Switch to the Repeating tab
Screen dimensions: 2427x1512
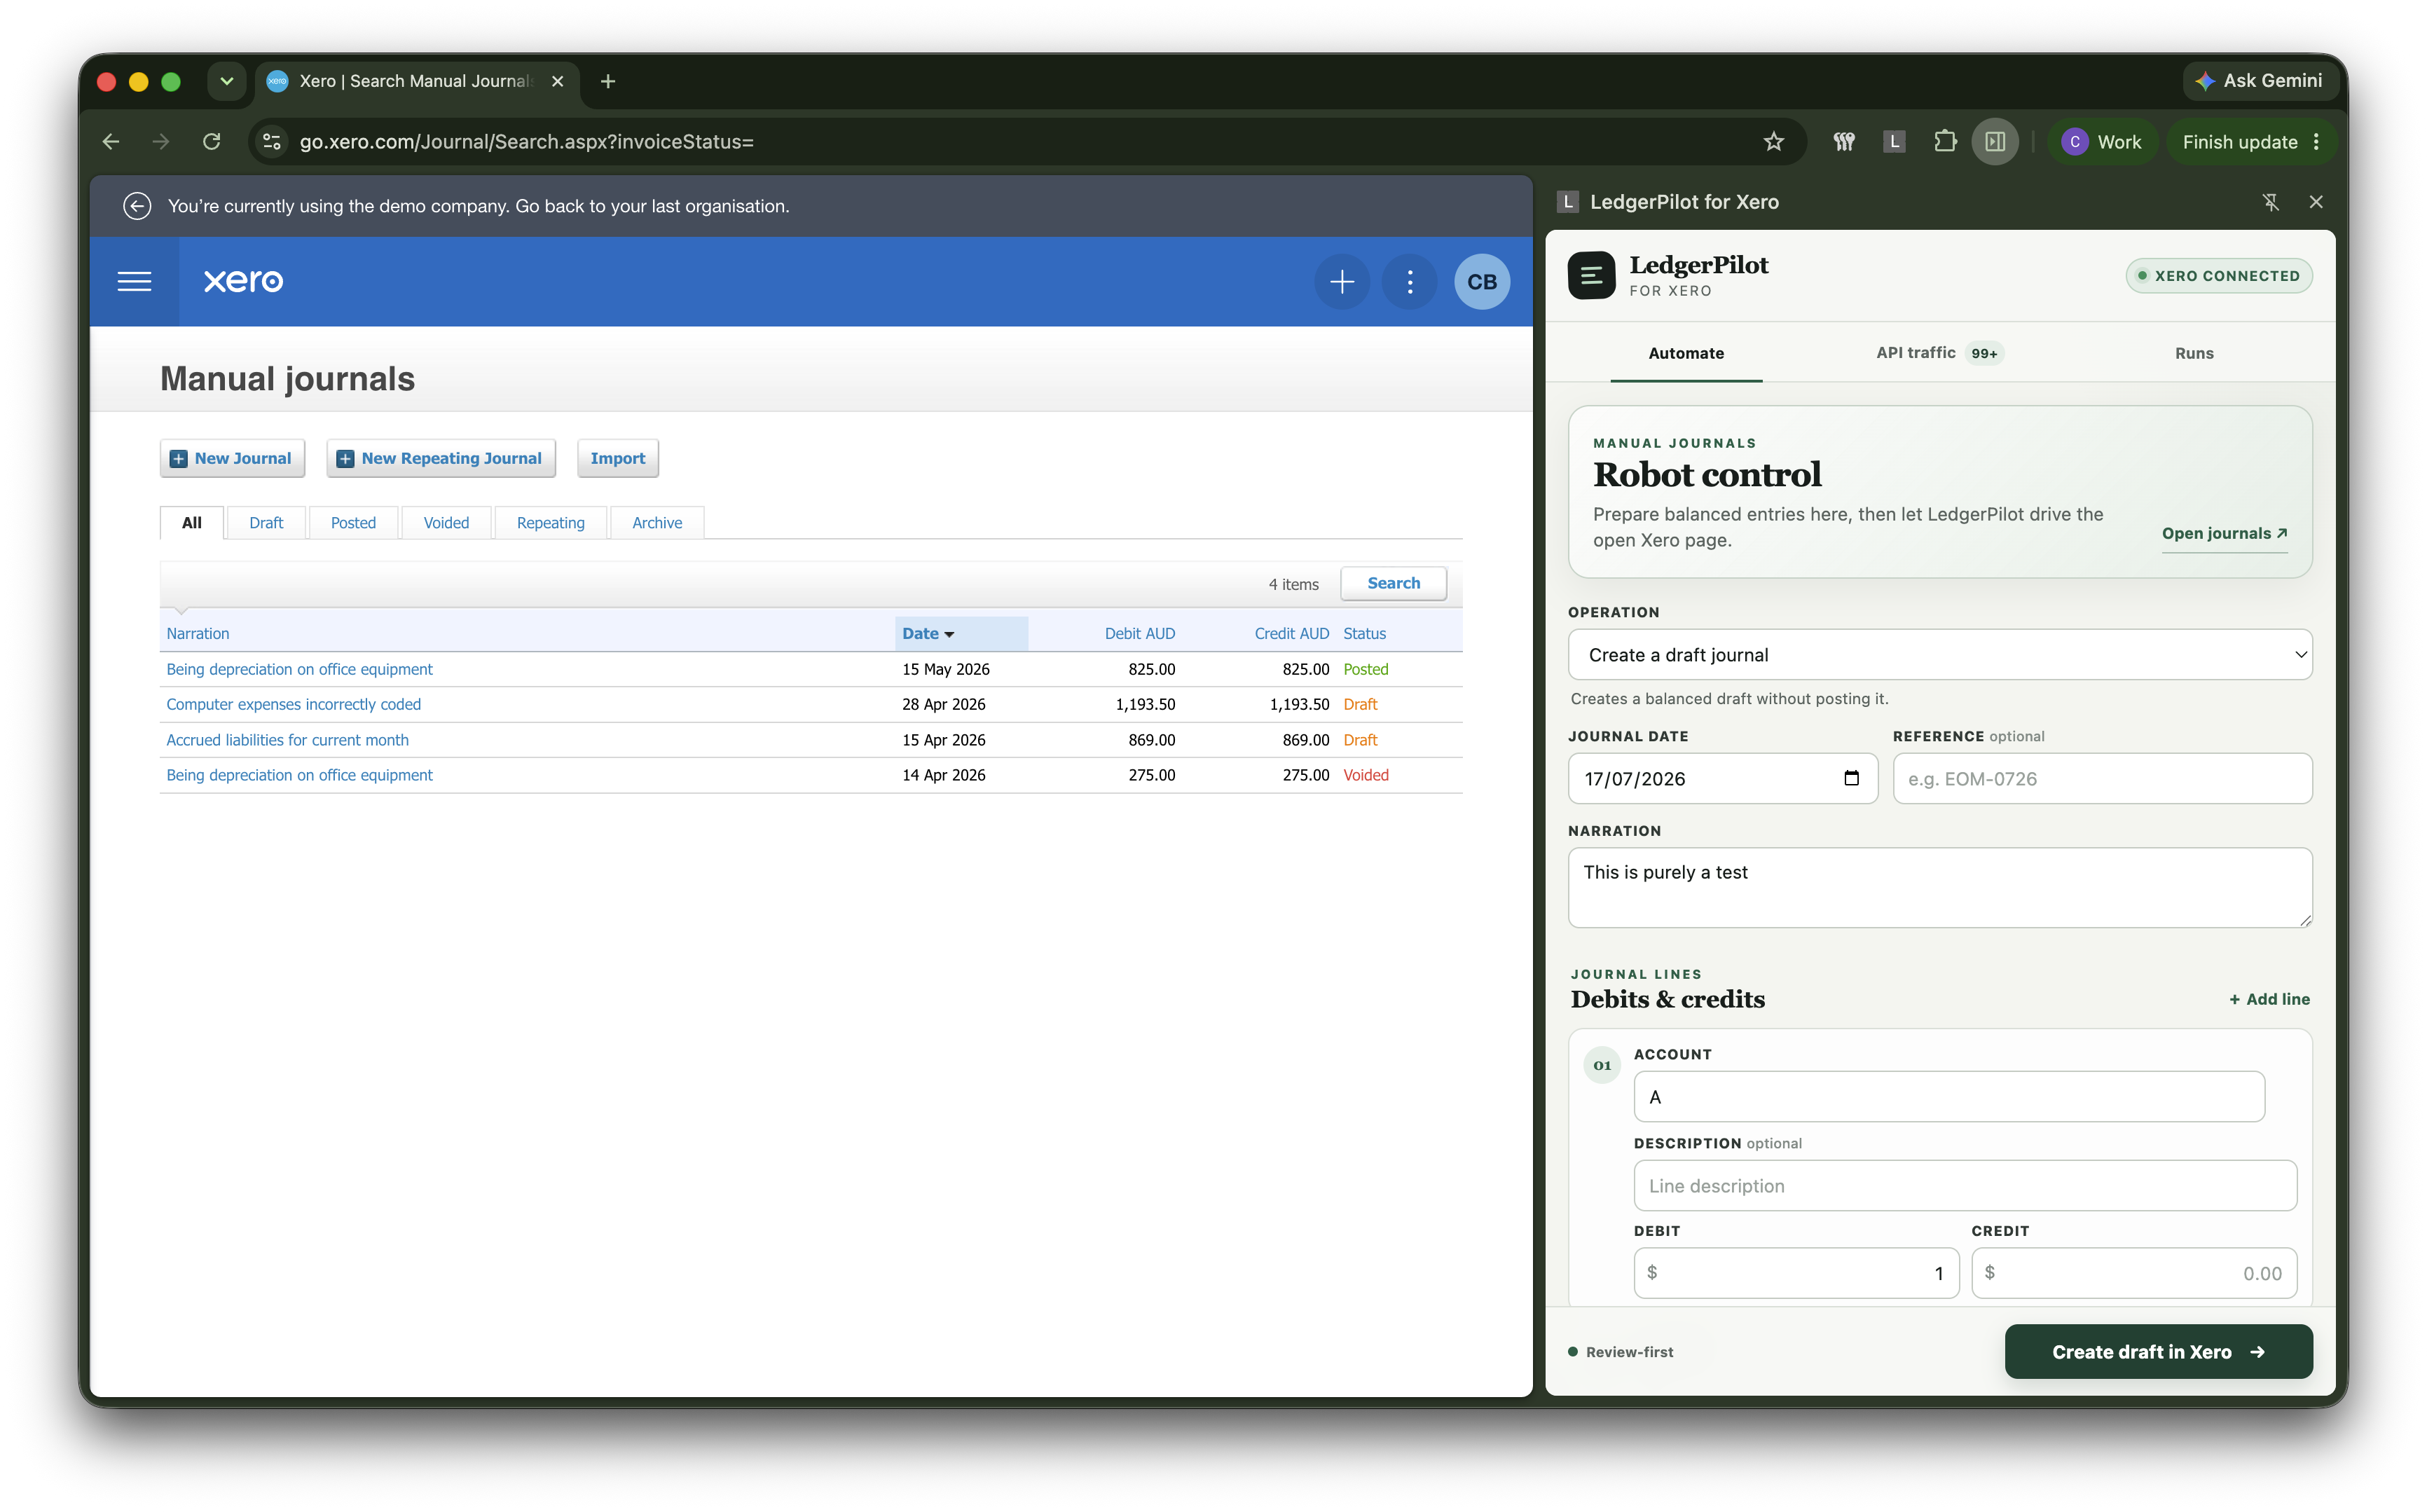(x=550, y=522)
